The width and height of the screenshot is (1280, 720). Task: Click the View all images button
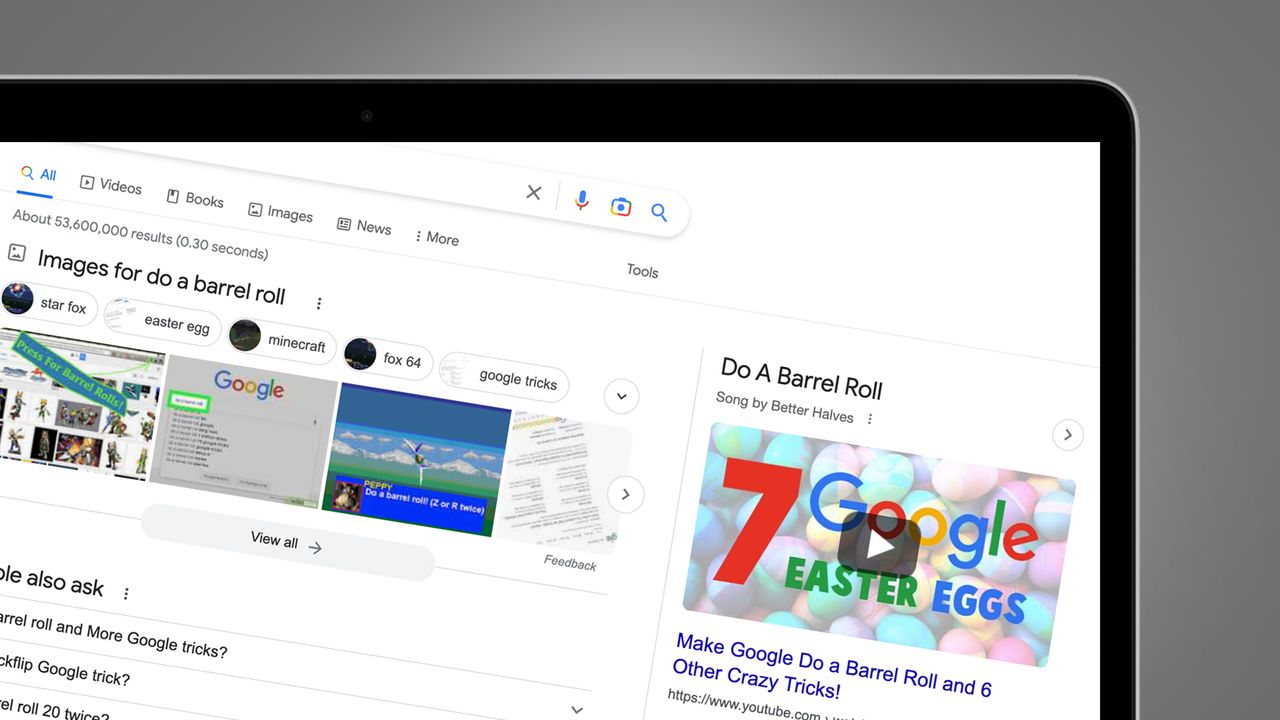point(288,543)
